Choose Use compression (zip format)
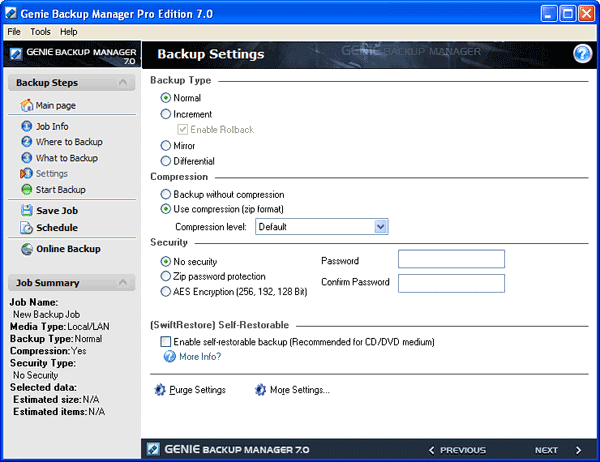This screenshot has height=462, width=600. click(x=165, y=209)
